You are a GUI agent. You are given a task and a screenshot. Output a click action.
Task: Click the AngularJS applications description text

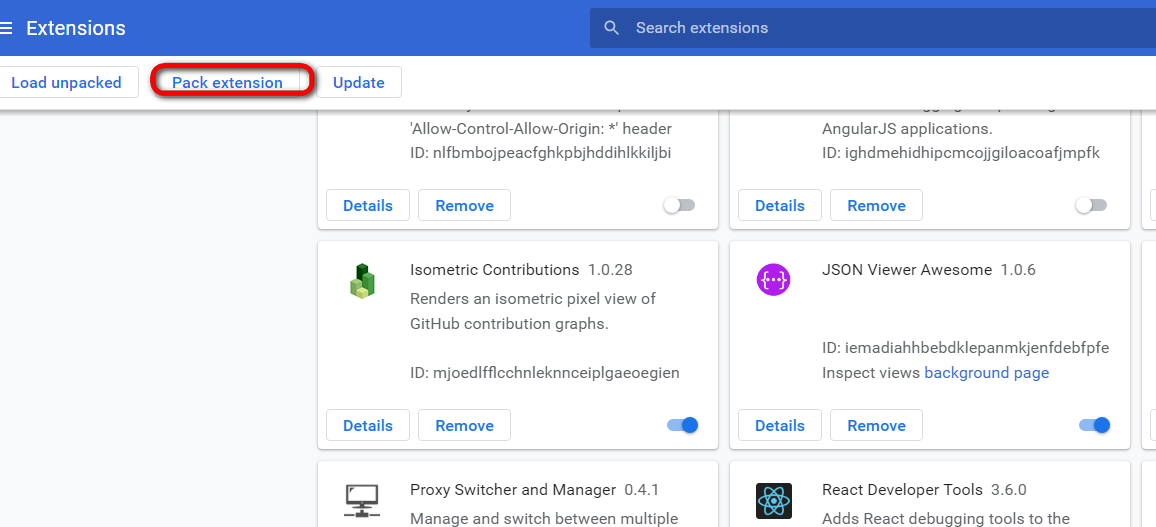click(x=908, y=129)
